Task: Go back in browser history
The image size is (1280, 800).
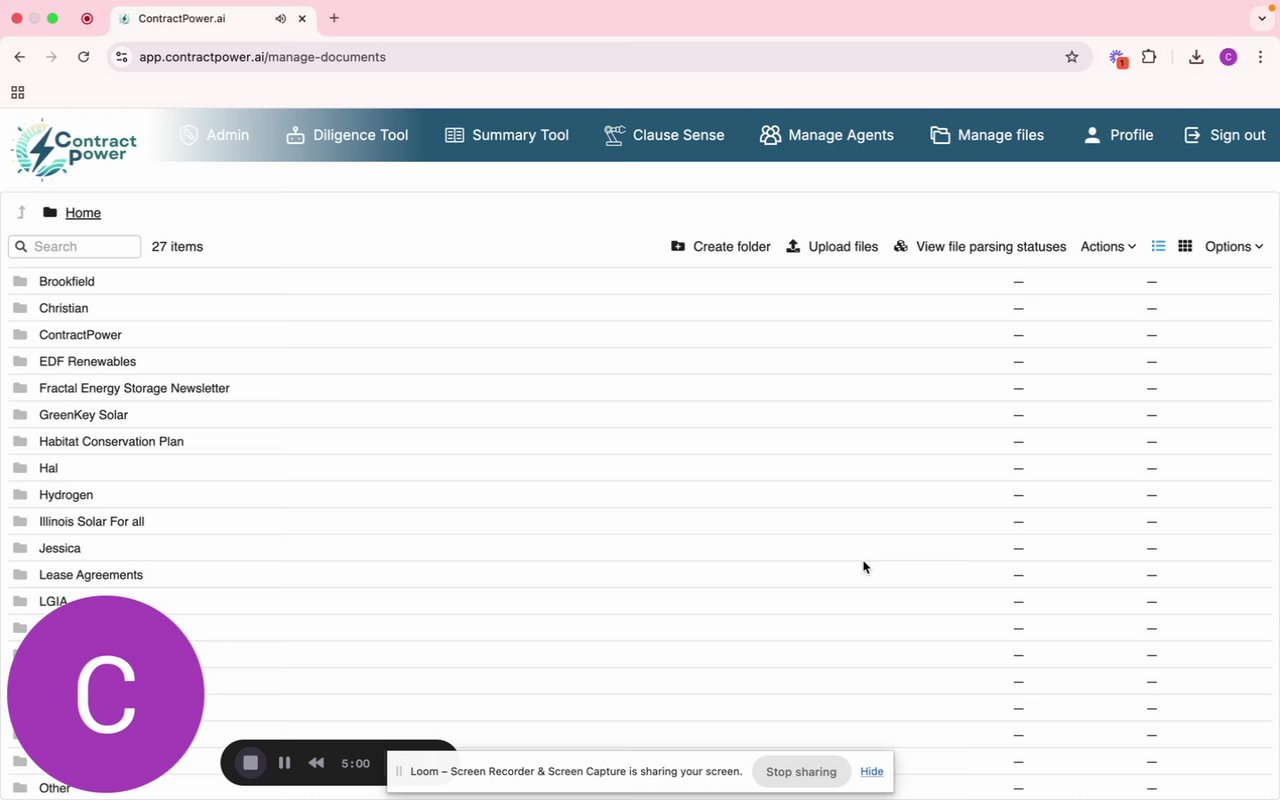Action: [x=20, y=57]
